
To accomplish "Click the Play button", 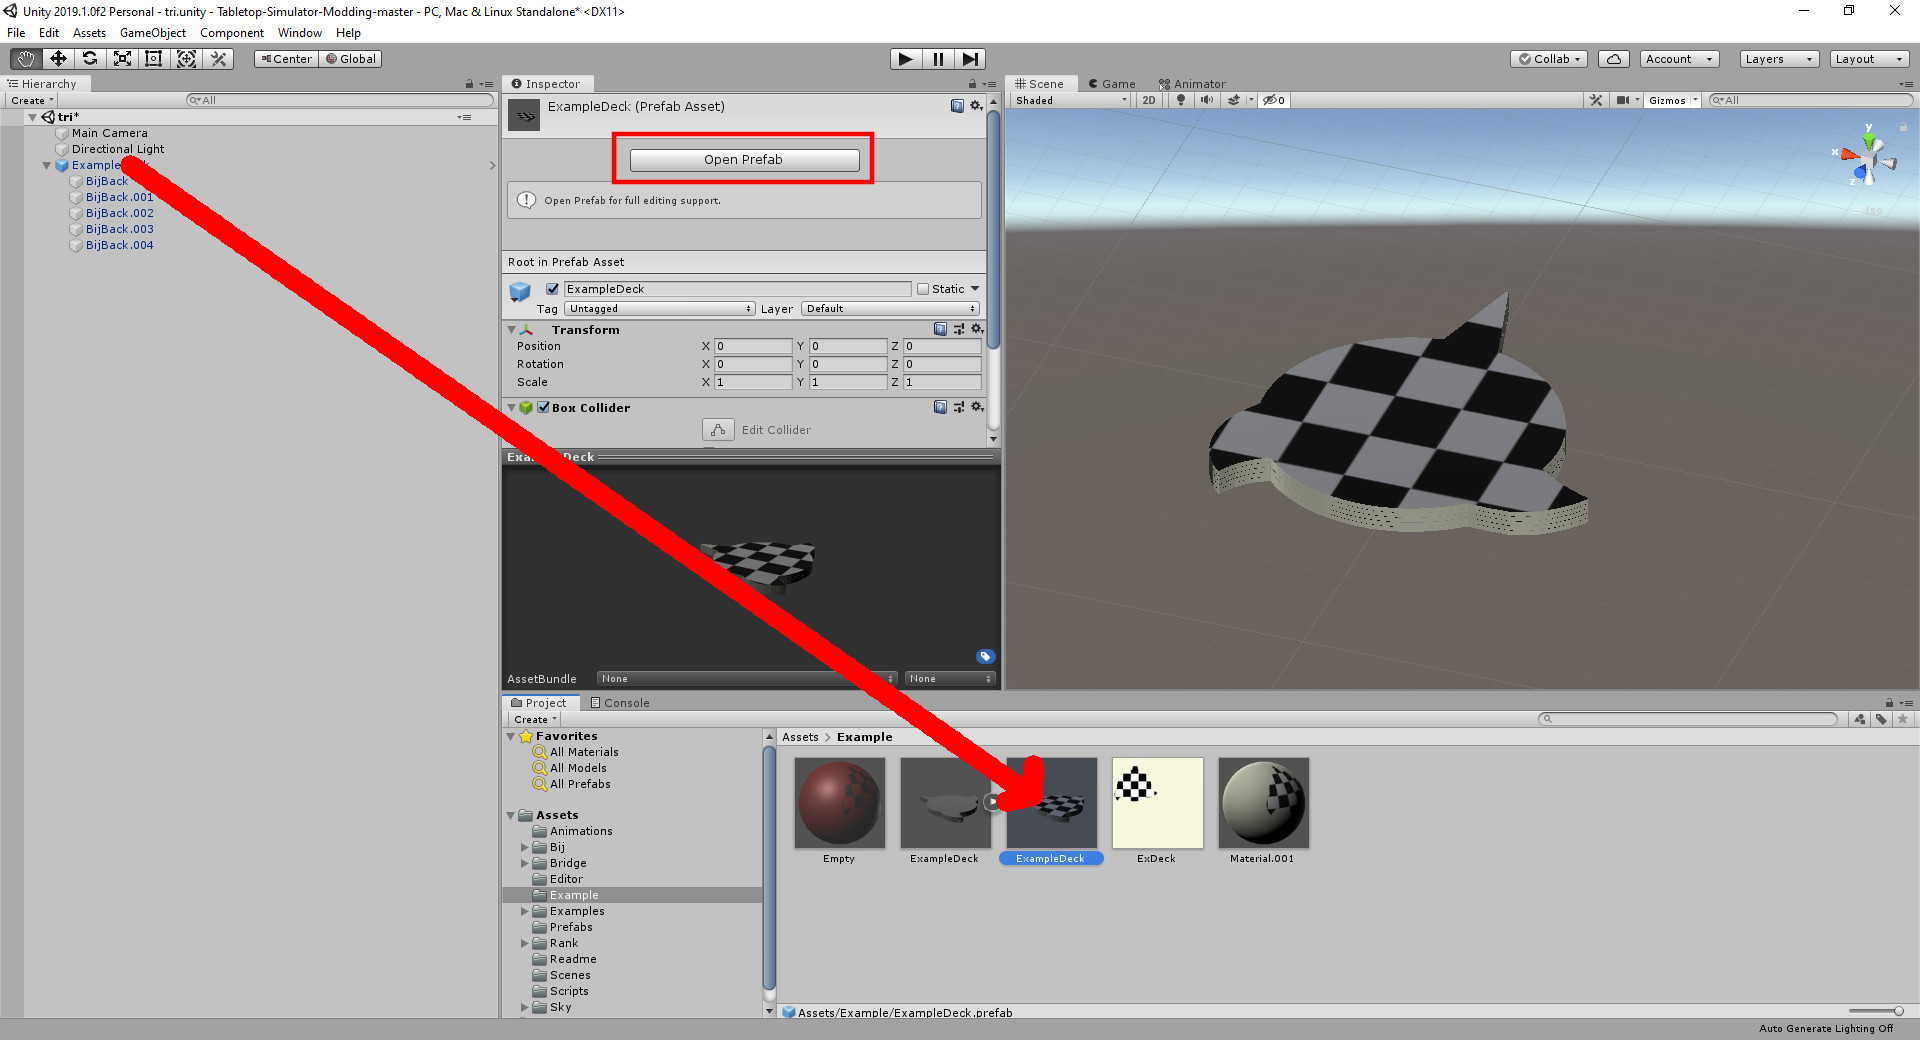I will (905, 59).
